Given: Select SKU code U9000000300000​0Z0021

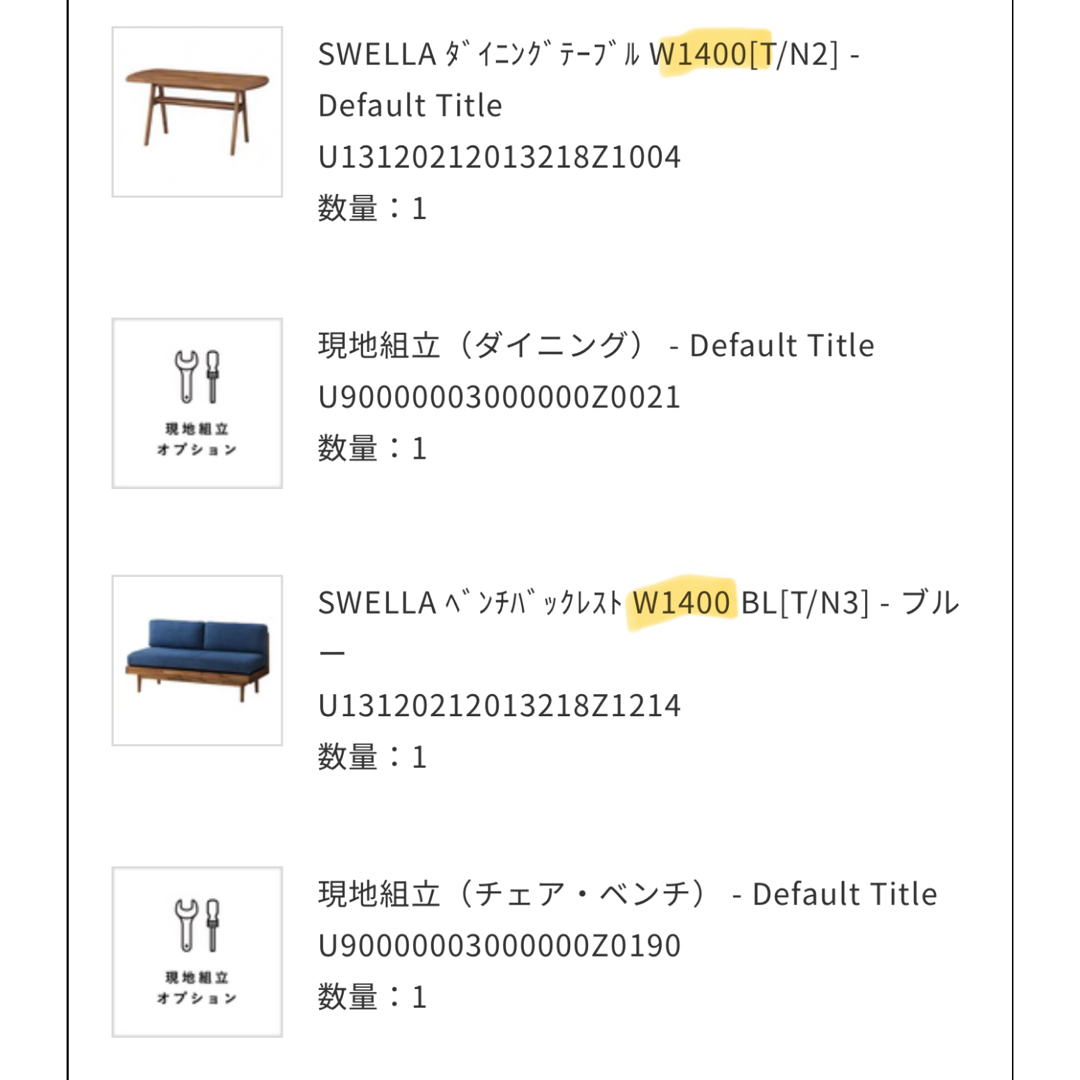Looking at the screenshot, I should tap(499, 397).
